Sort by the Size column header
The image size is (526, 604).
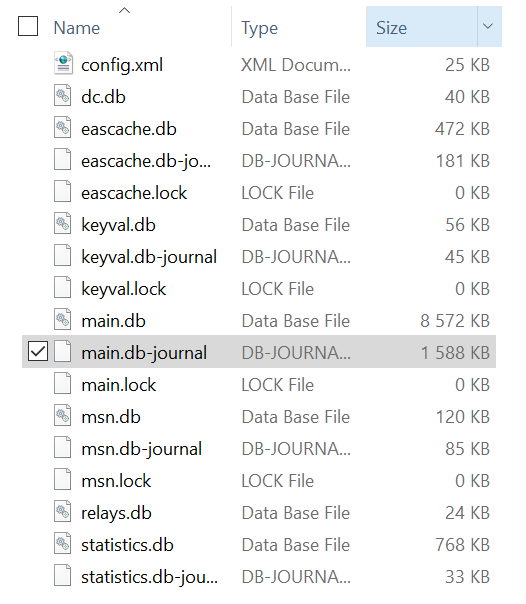(x=422, y=26)
